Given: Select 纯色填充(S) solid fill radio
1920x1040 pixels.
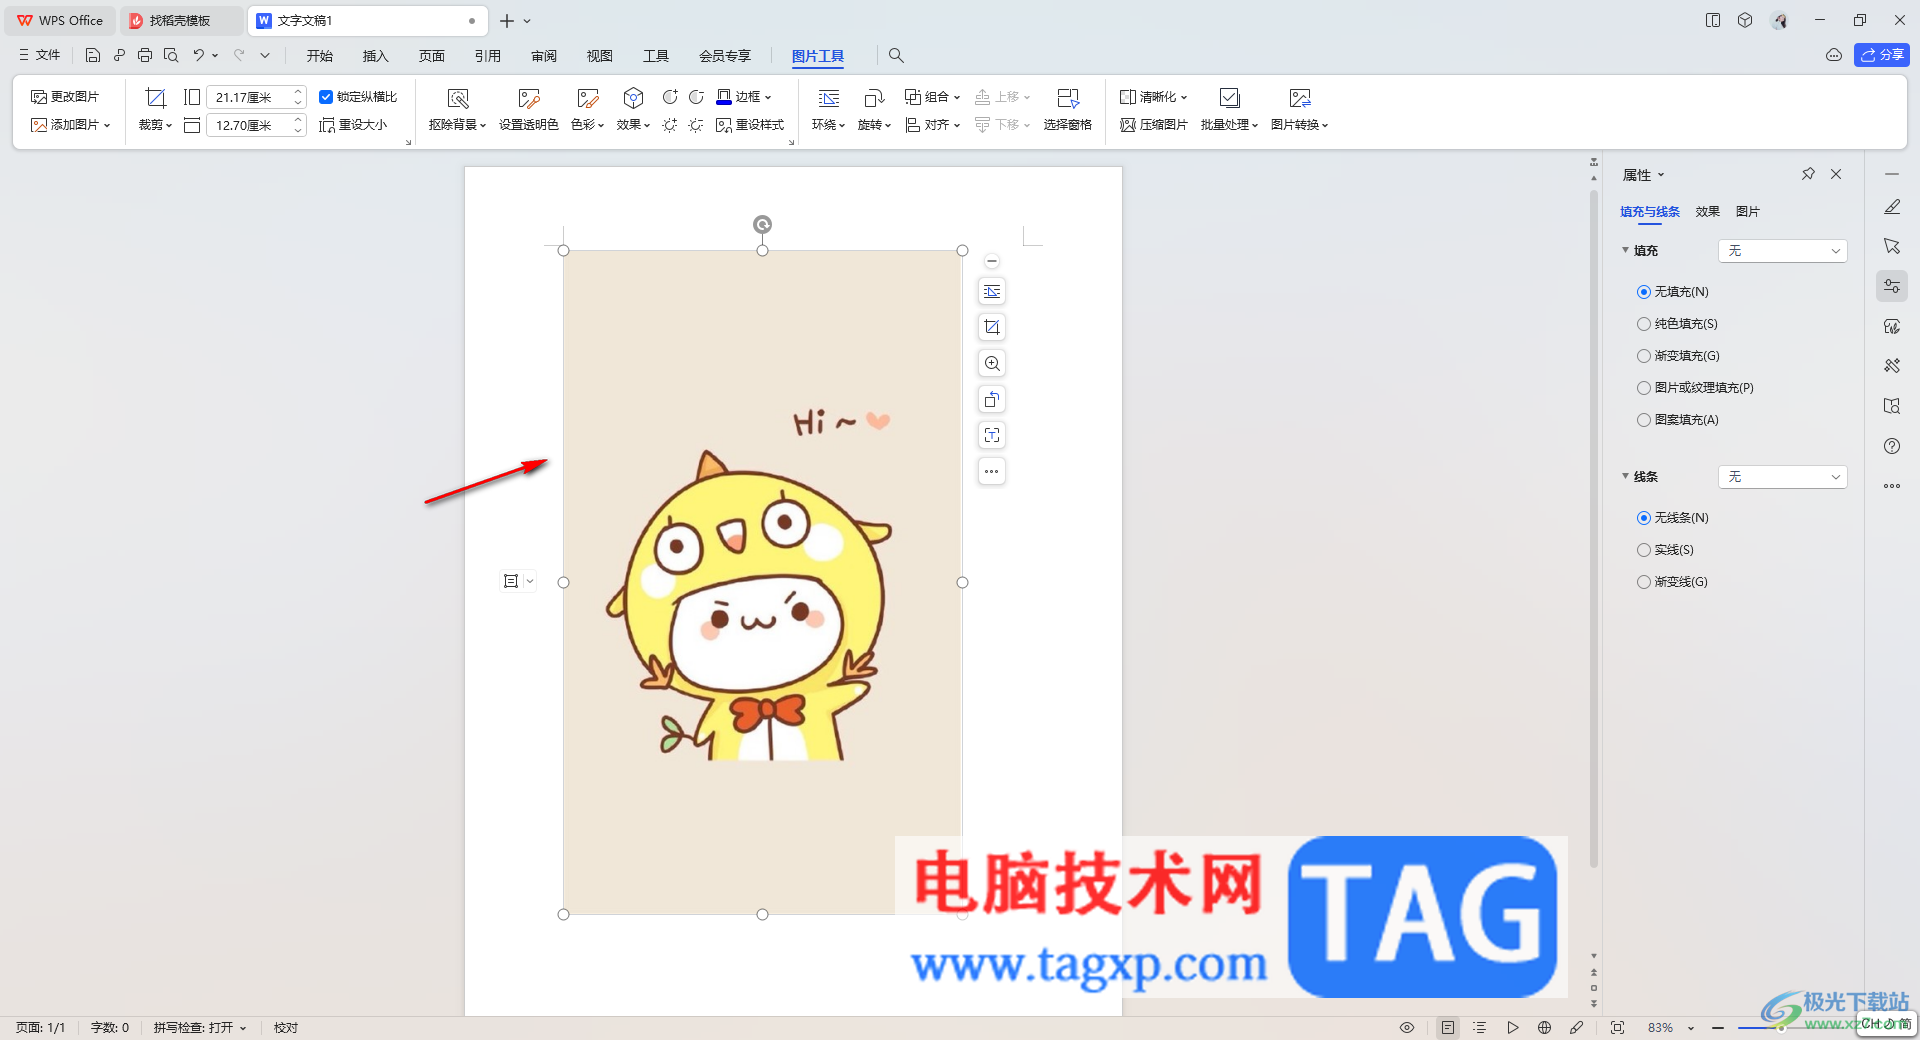Looking at the screenshot, I should click(1644, 324).
